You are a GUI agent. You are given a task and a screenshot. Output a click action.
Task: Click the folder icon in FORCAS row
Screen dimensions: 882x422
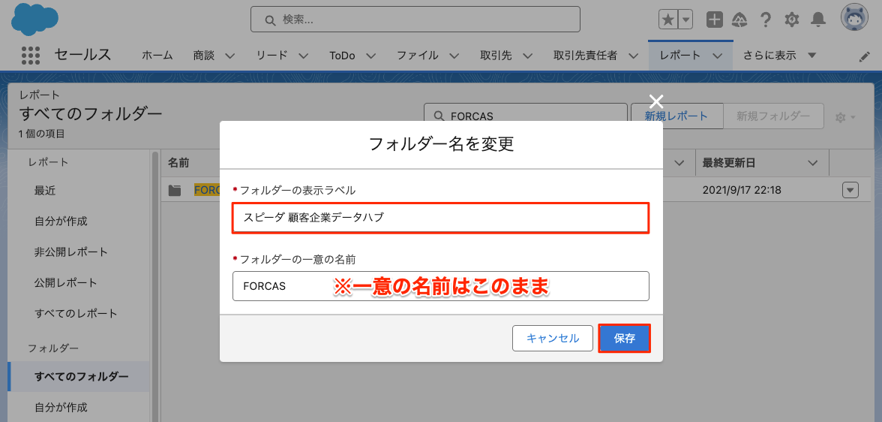coord(175,190)
